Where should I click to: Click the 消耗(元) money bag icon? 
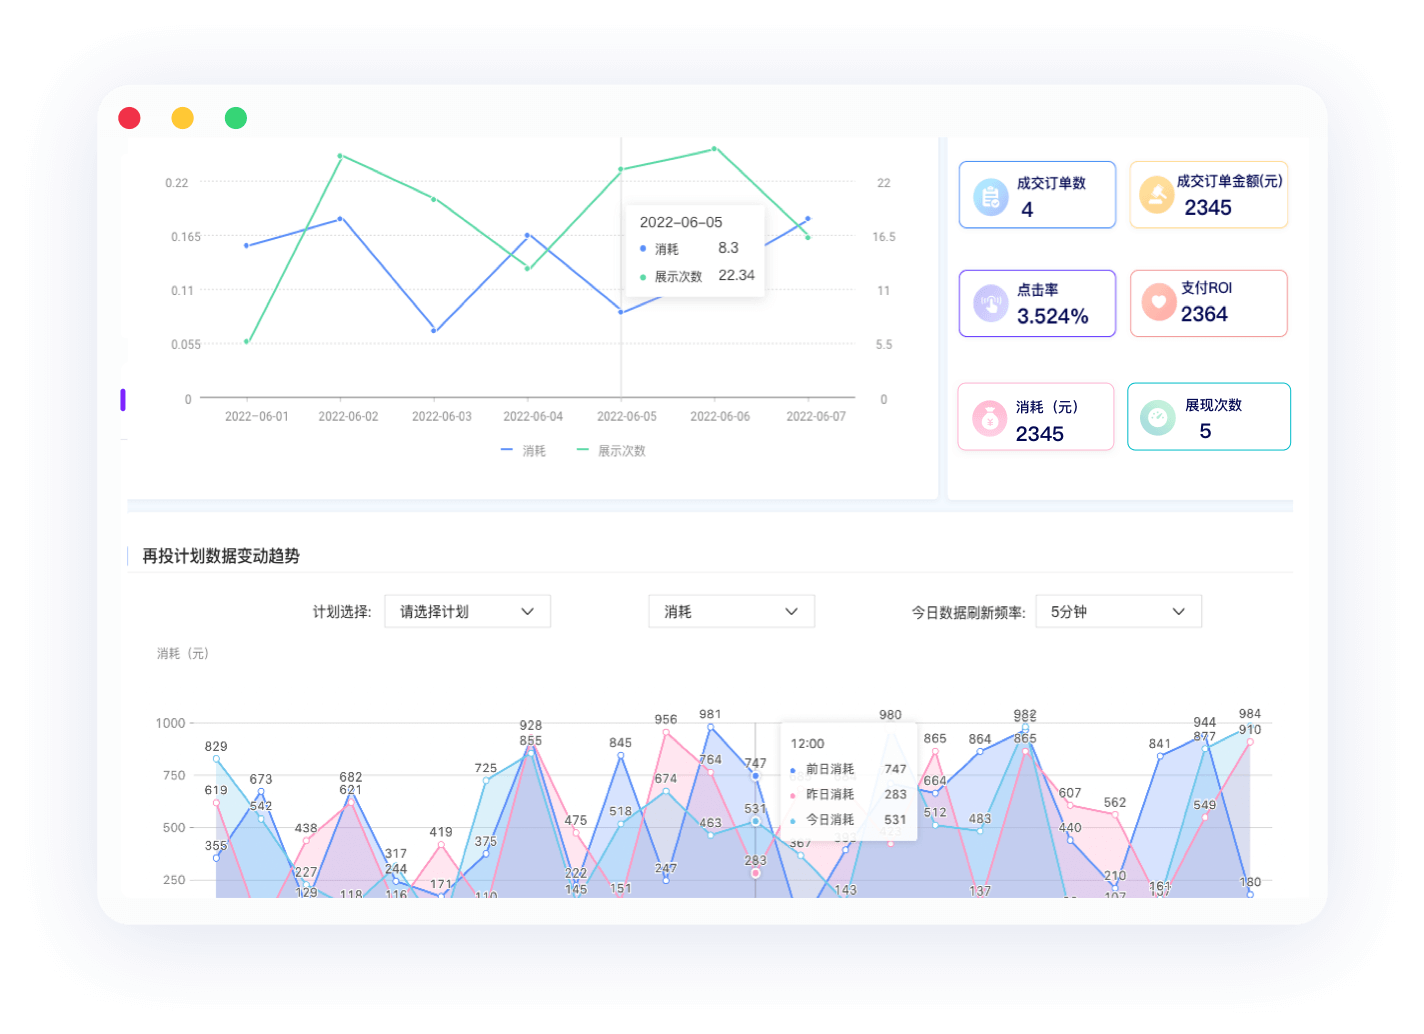coord(988,418)
